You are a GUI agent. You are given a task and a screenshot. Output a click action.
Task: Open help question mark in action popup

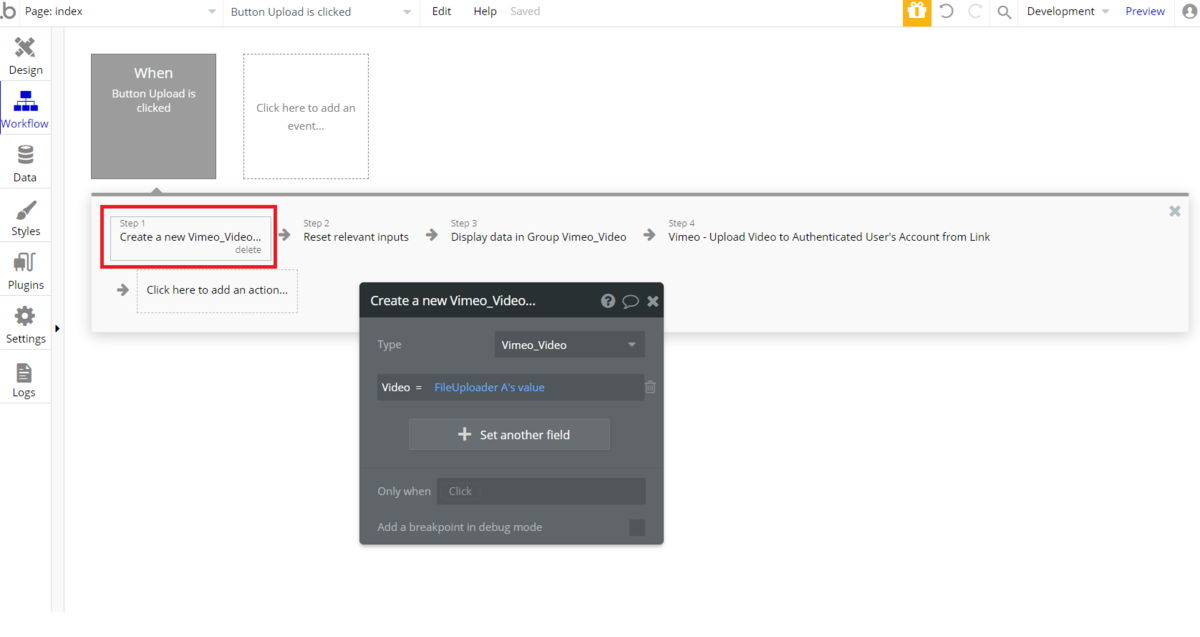(x=607, y=300)
